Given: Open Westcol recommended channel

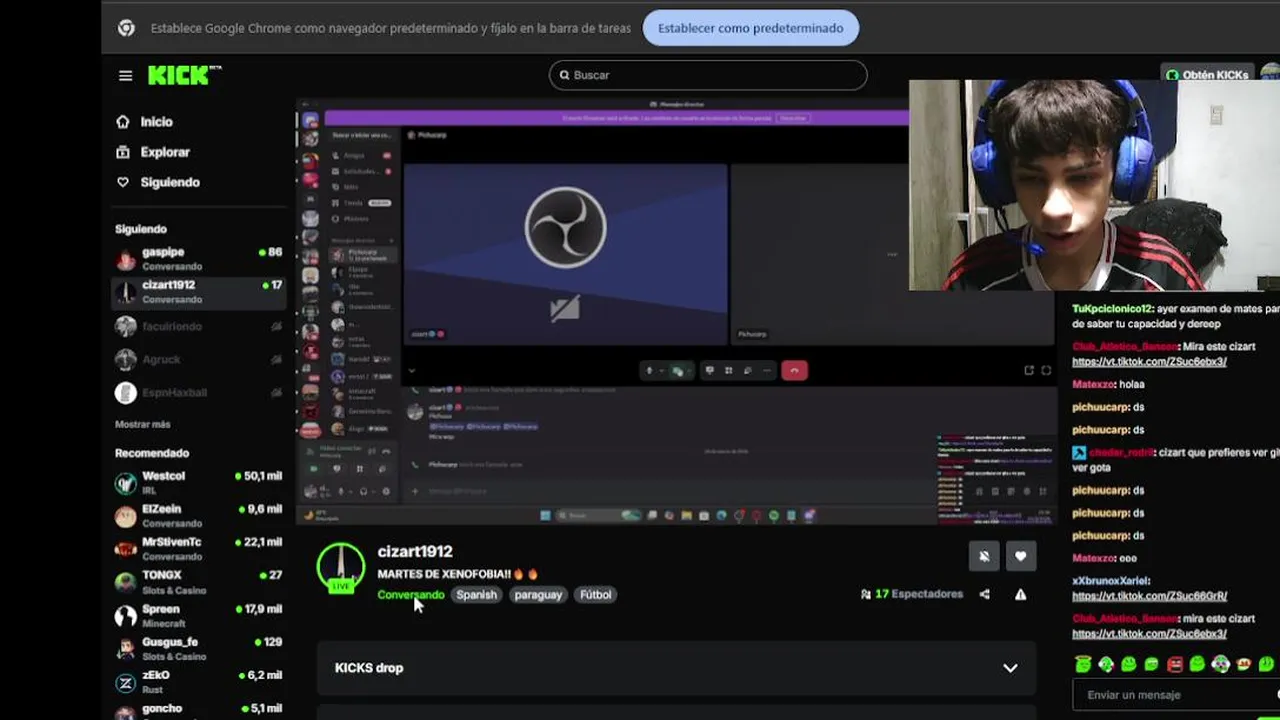Looking at the screenshot, I should tap(198, 483).
